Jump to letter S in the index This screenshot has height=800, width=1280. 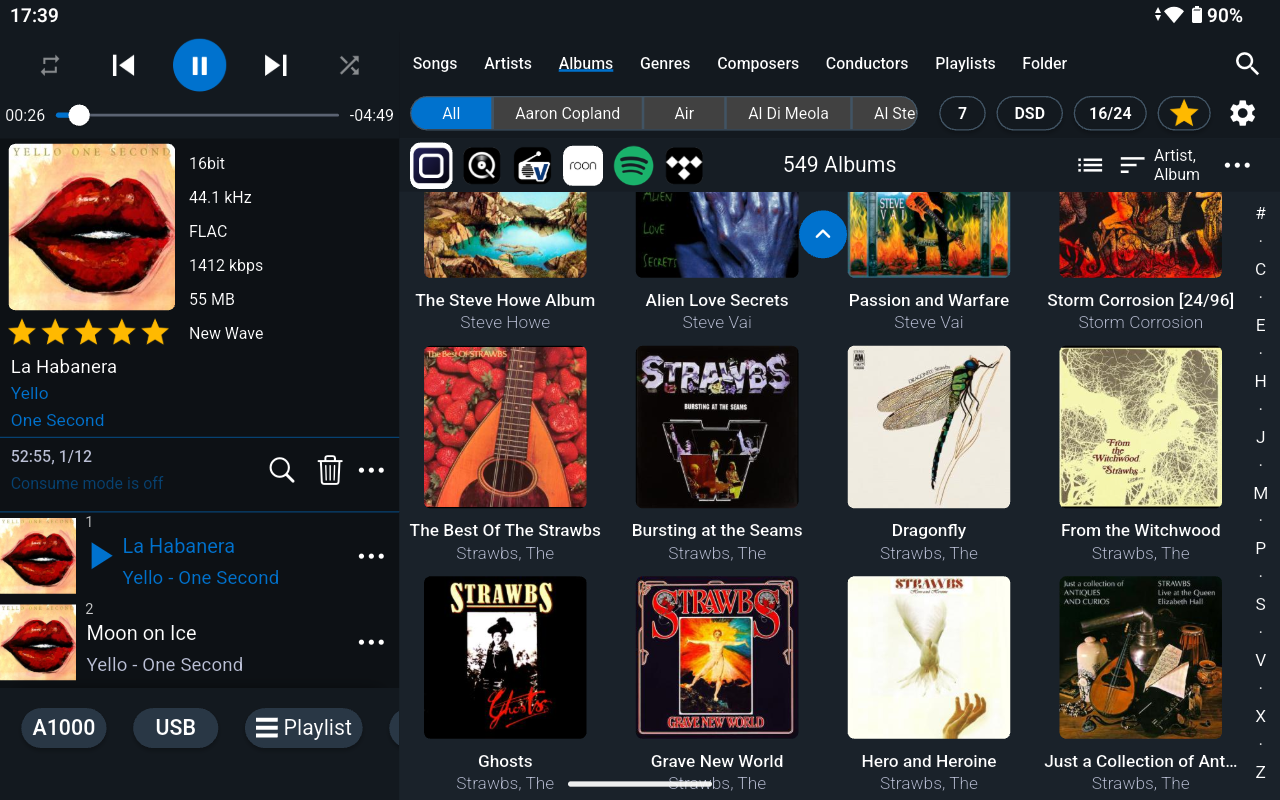(1260, 604)
